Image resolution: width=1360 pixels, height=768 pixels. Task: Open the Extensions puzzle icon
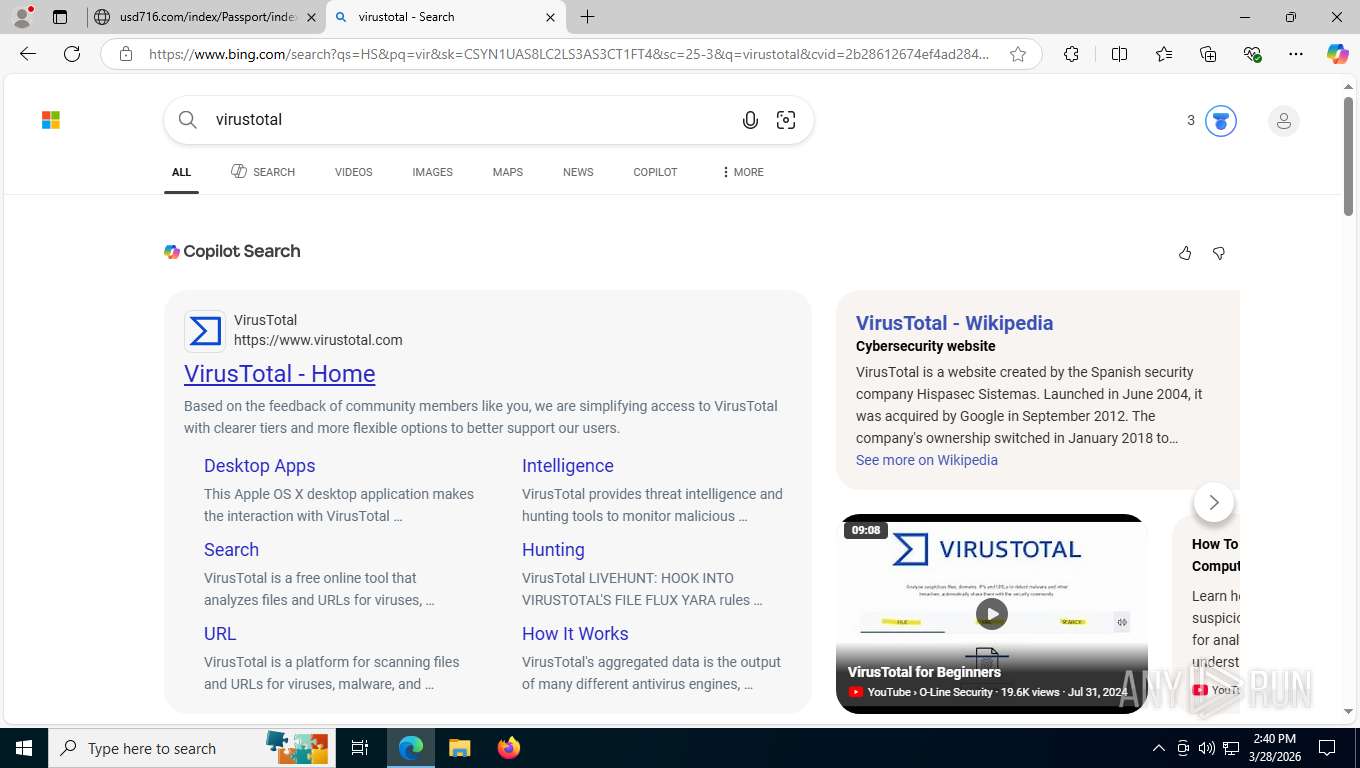click(x=1071, y=54)
